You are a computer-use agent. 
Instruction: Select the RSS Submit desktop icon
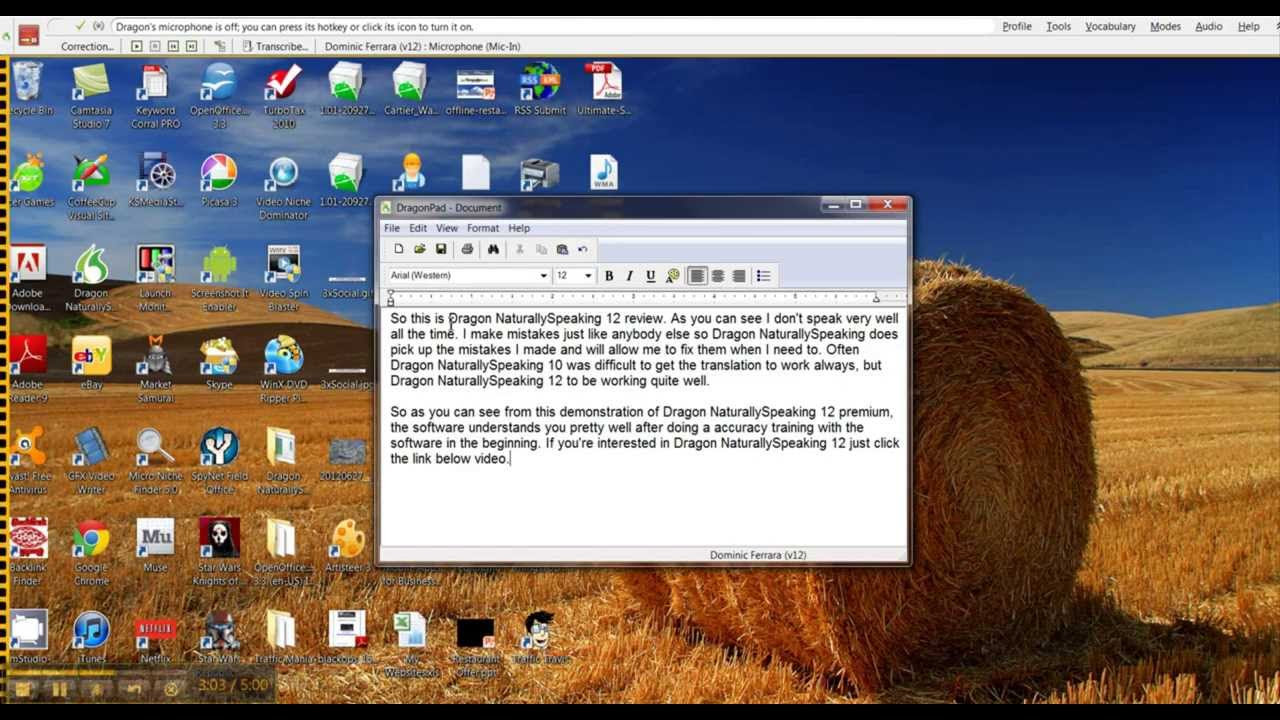540,90
